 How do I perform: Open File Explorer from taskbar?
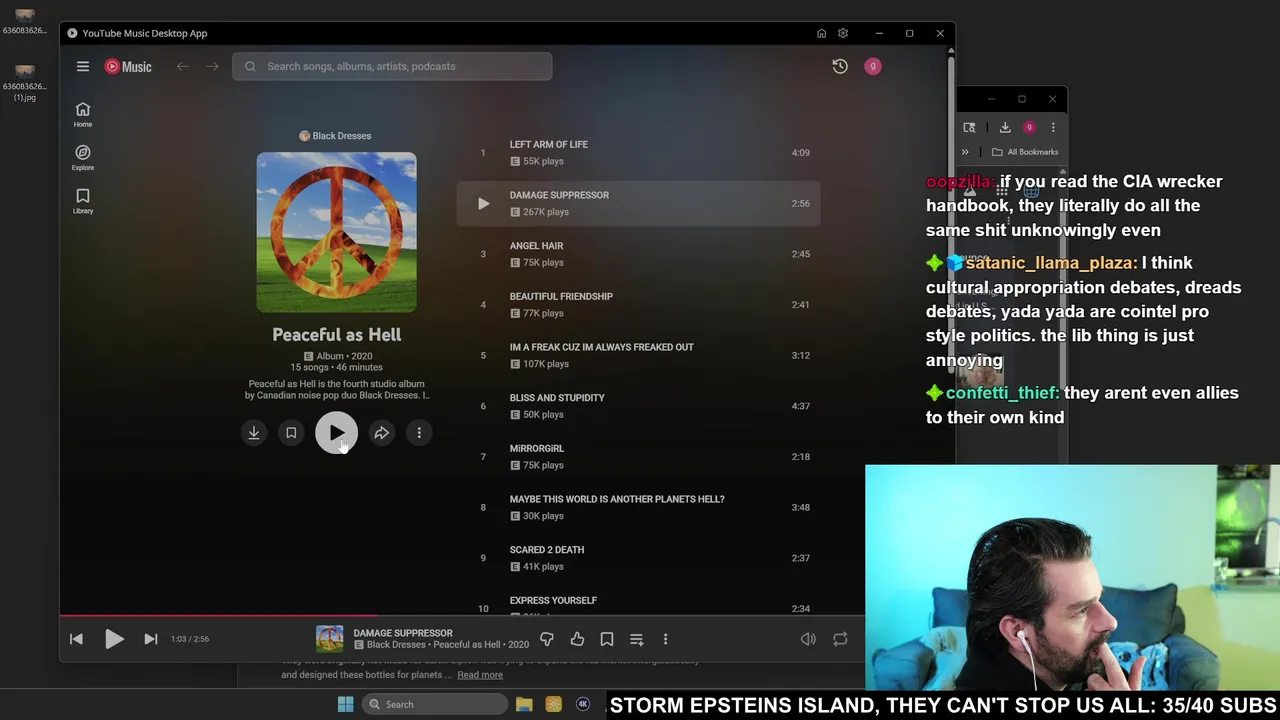(524, 704)
